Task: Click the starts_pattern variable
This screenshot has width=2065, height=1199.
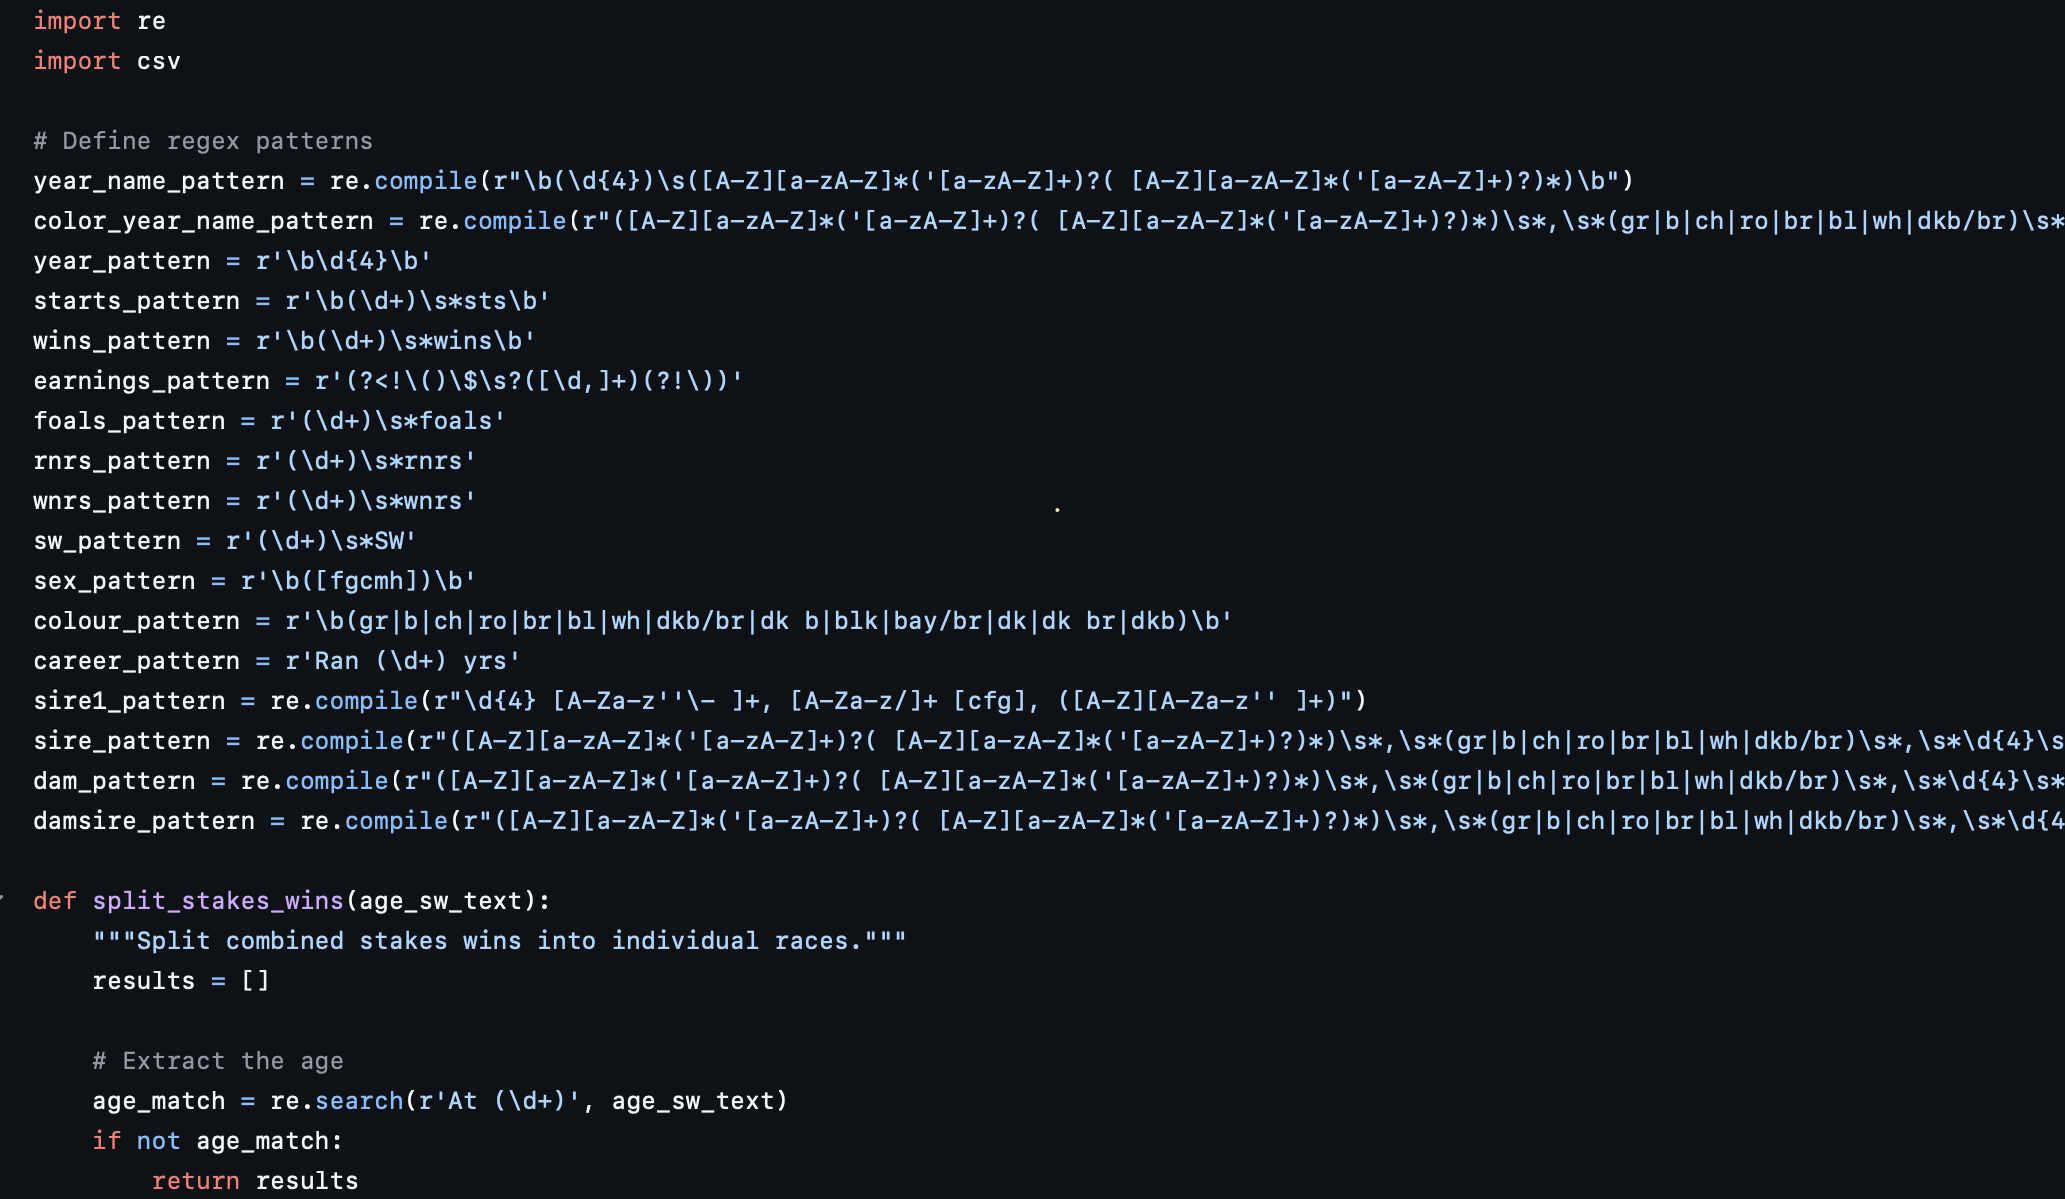Action: click(x=137, y=301)
